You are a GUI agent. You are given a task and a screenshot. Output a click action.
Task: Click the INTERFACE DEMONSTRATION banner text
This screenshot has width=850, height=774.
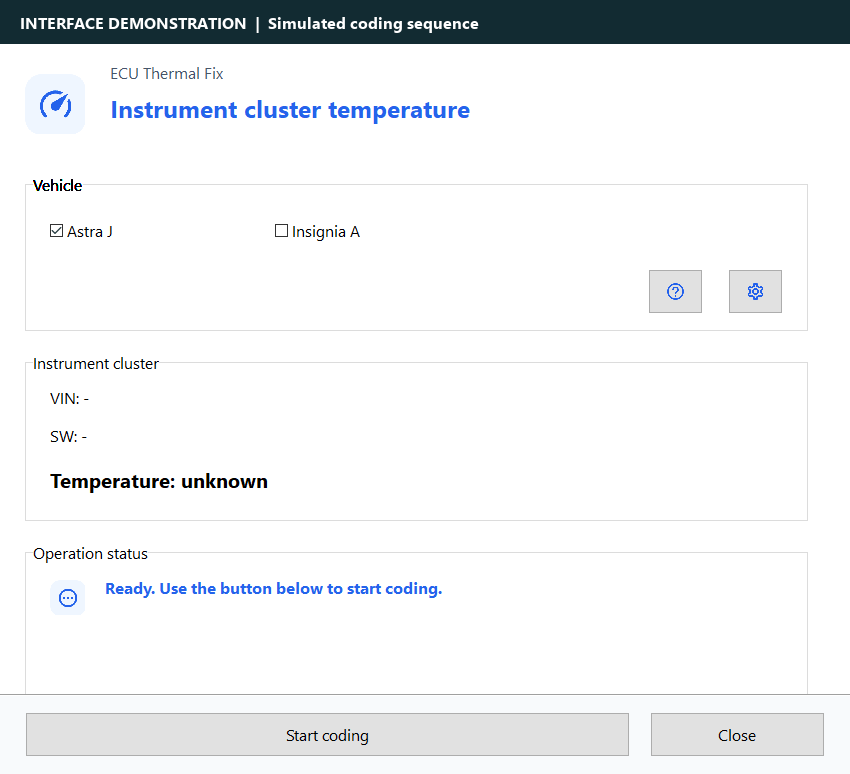coord(133,24)
